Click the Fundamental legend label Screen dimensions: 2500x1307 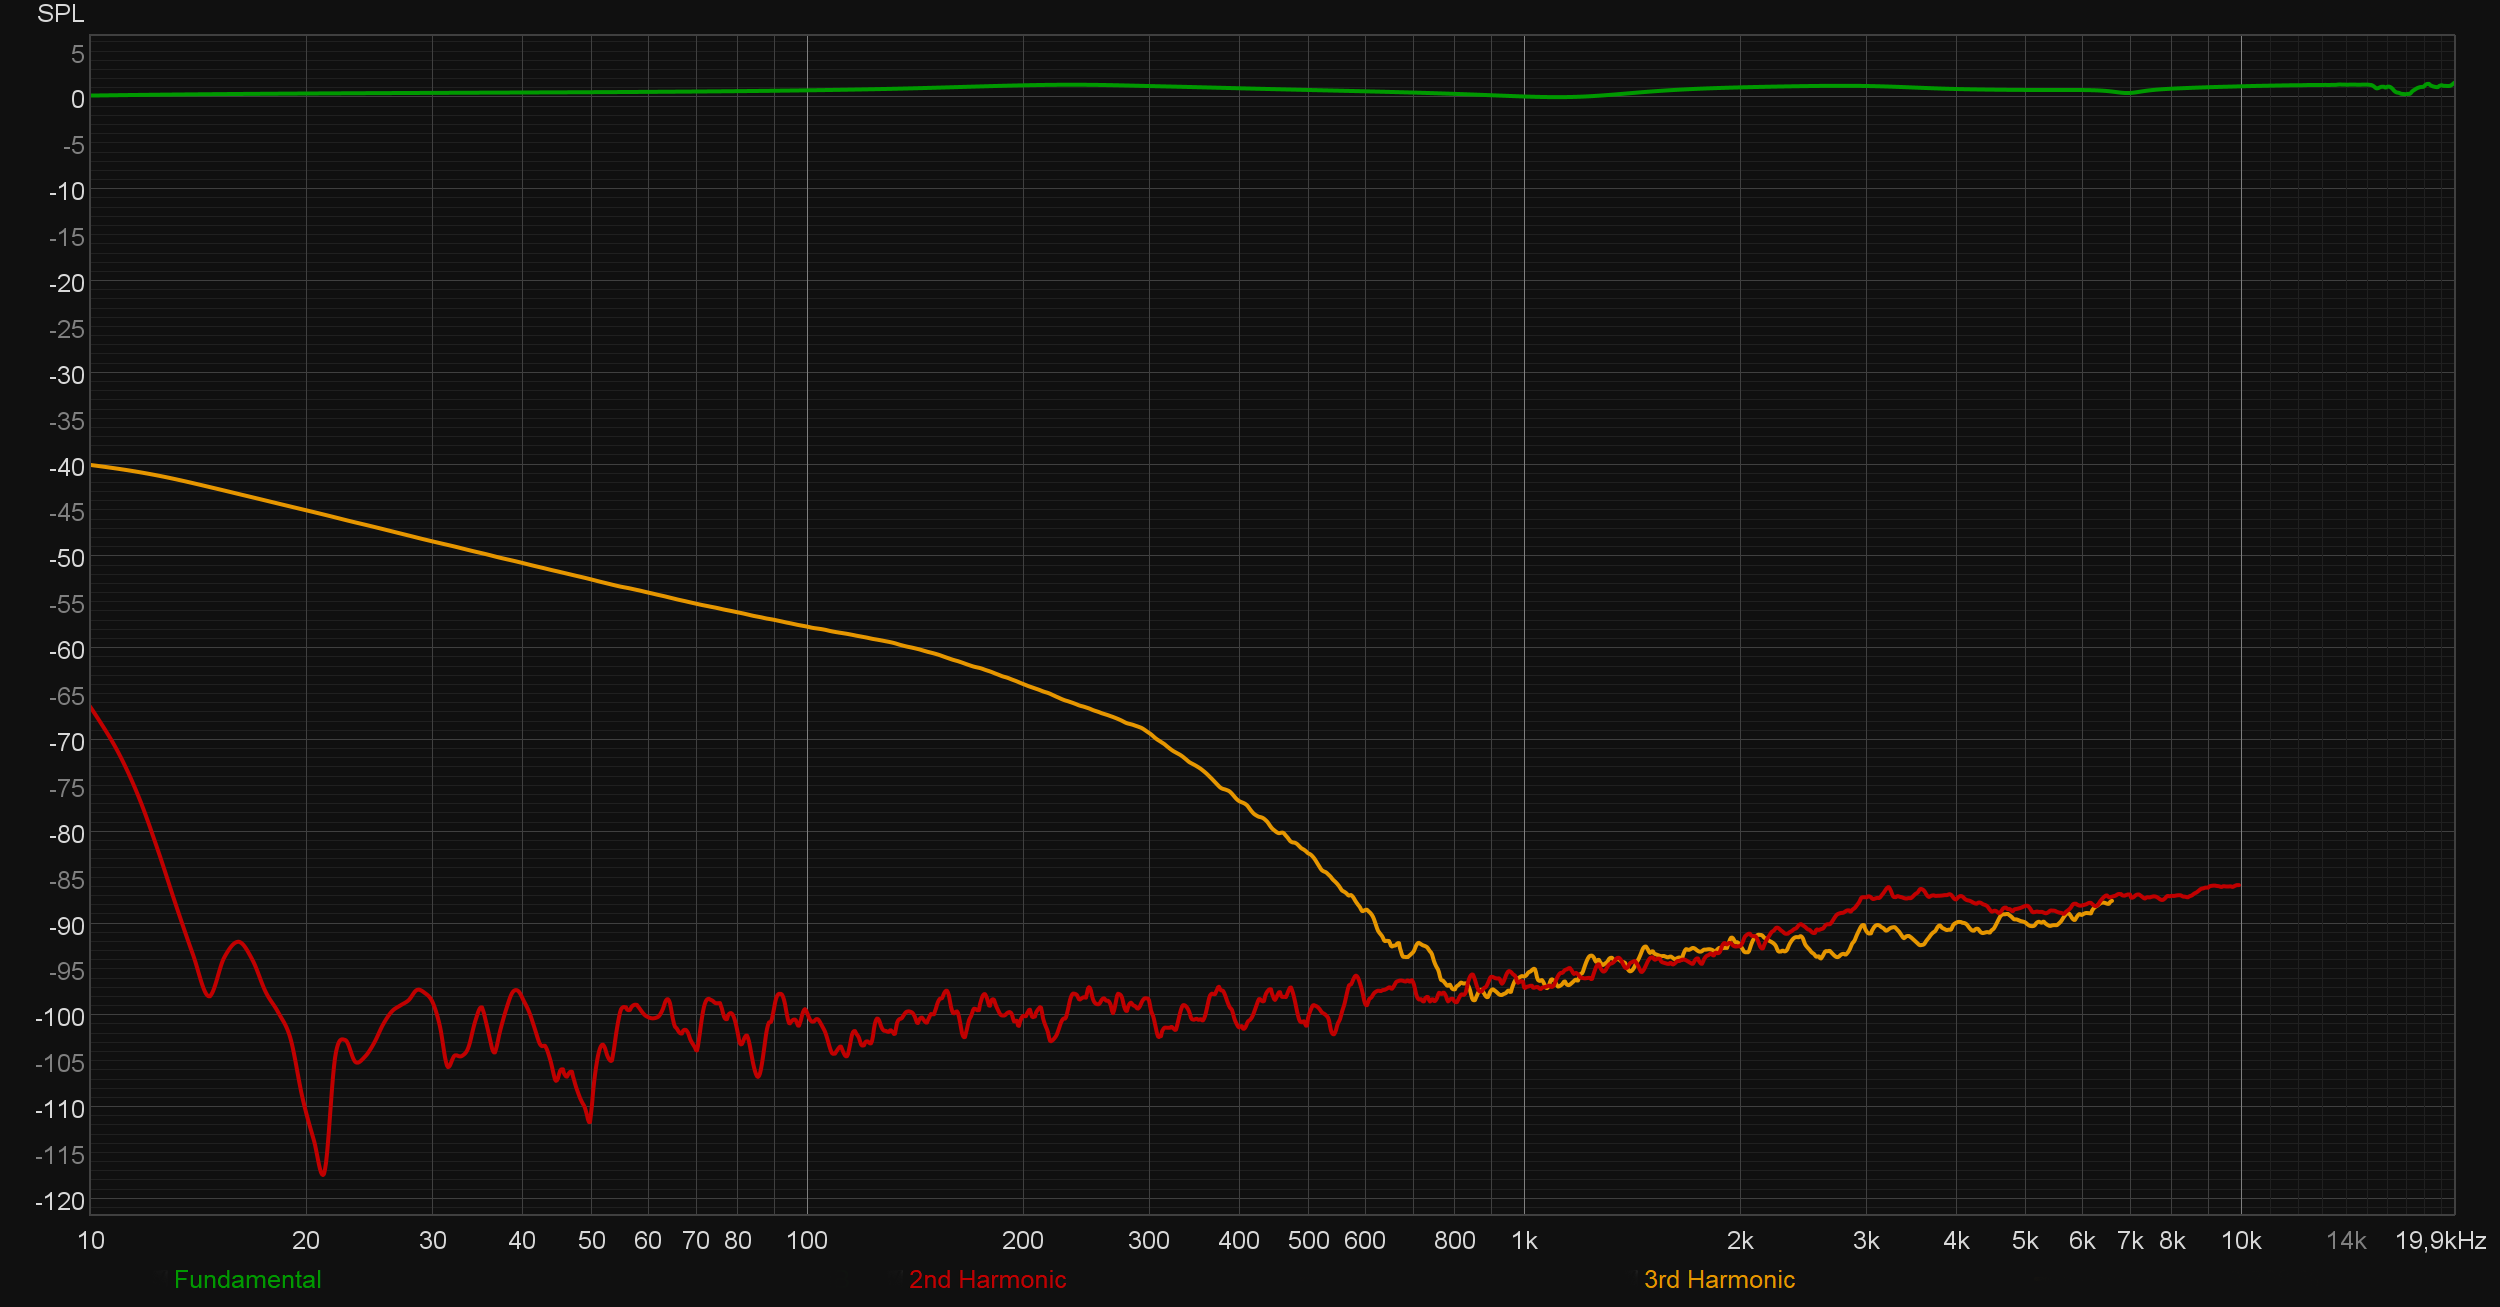247,1280
